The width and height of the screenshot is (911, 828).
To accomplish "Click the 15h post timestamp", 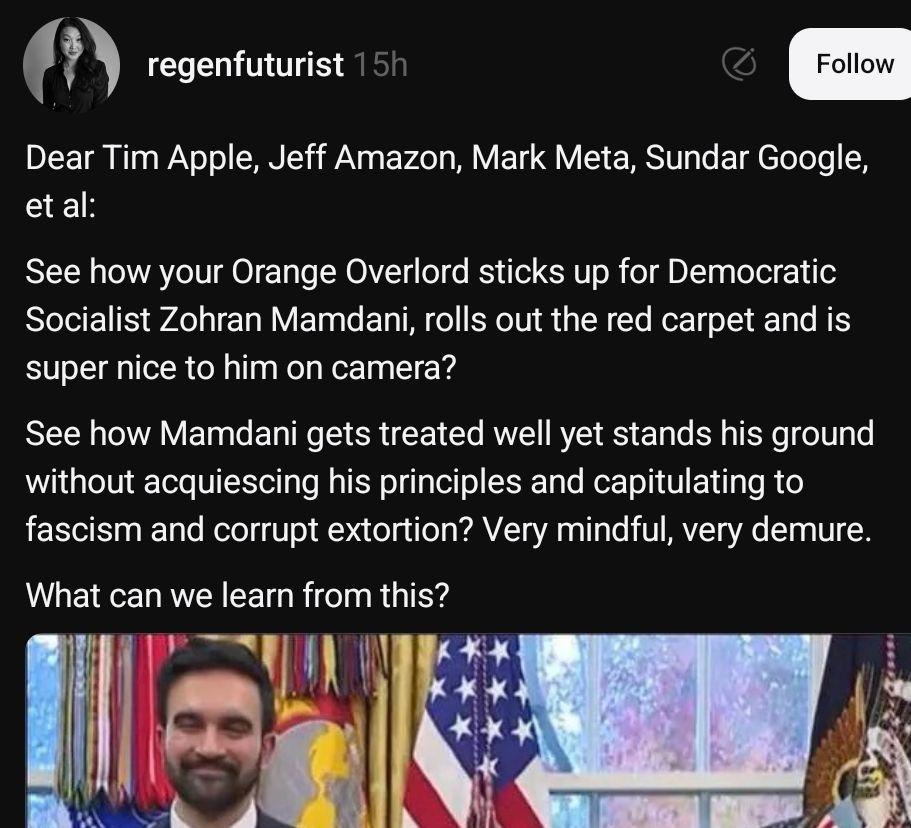I will tap(381, 64).
